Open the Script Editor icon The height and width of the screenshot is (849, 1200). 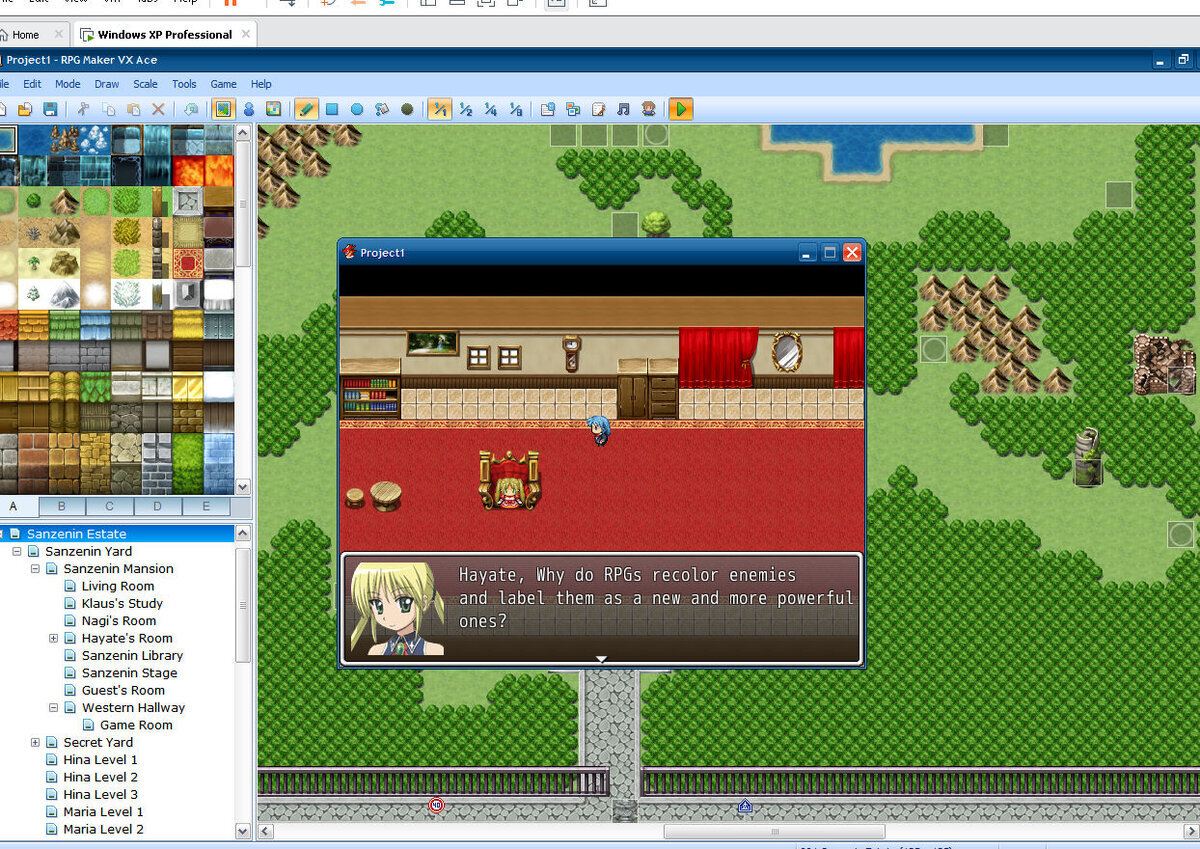(x=598, y=109)
